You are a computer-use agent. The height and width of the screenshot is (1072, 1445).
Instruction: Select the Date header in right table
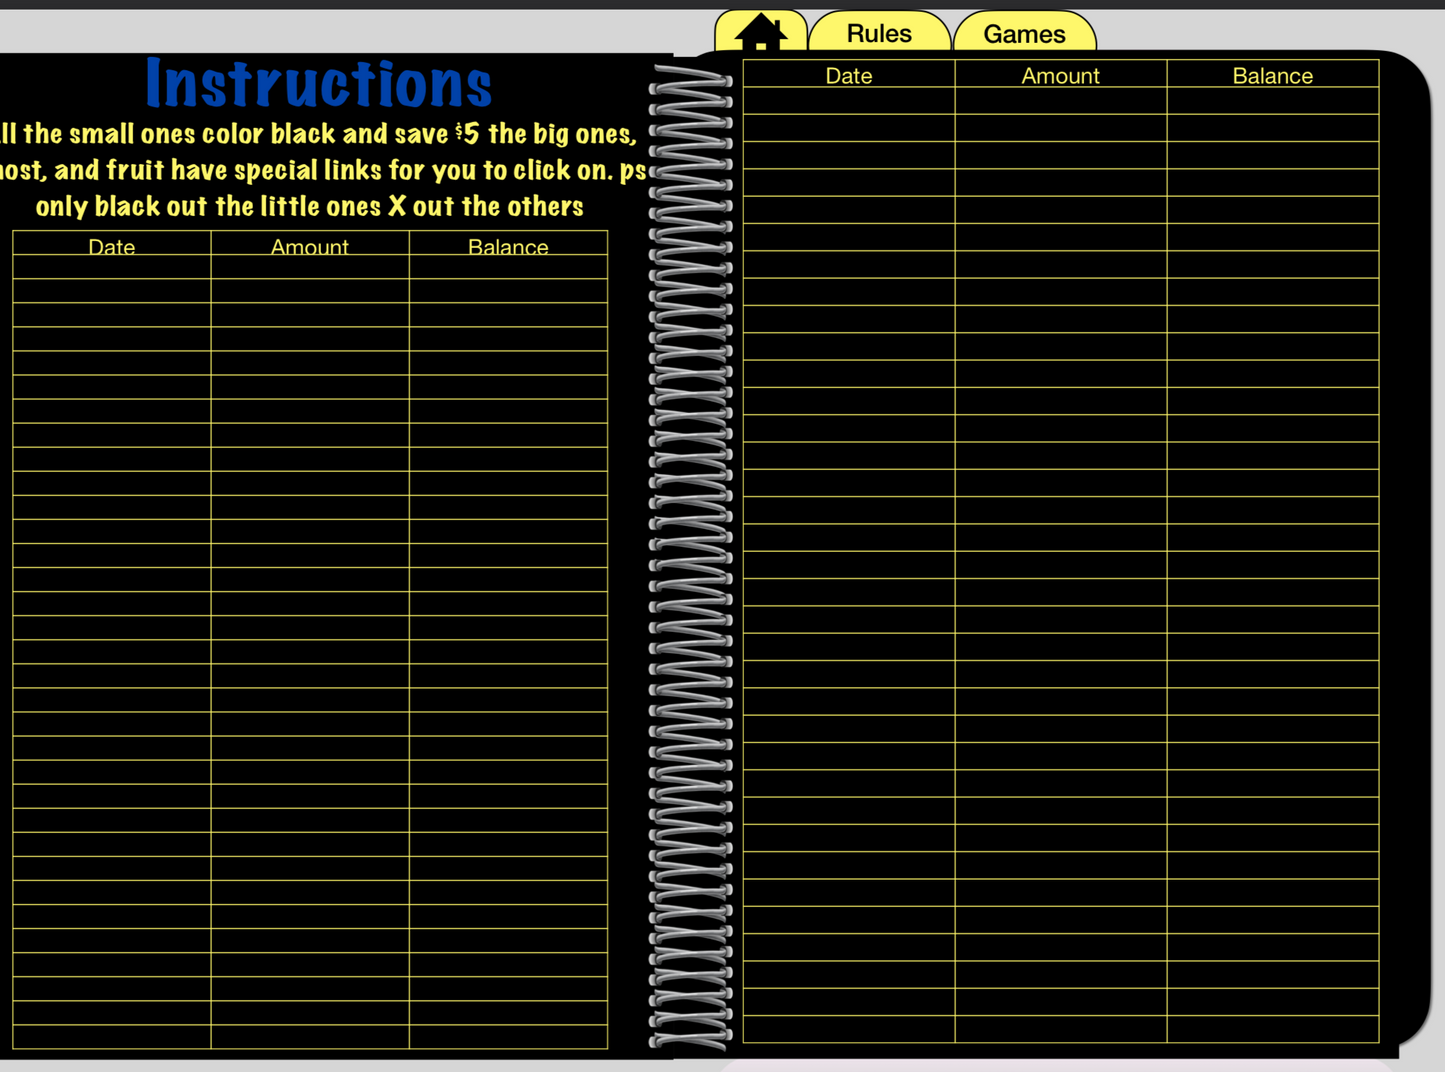pos(848,75)
